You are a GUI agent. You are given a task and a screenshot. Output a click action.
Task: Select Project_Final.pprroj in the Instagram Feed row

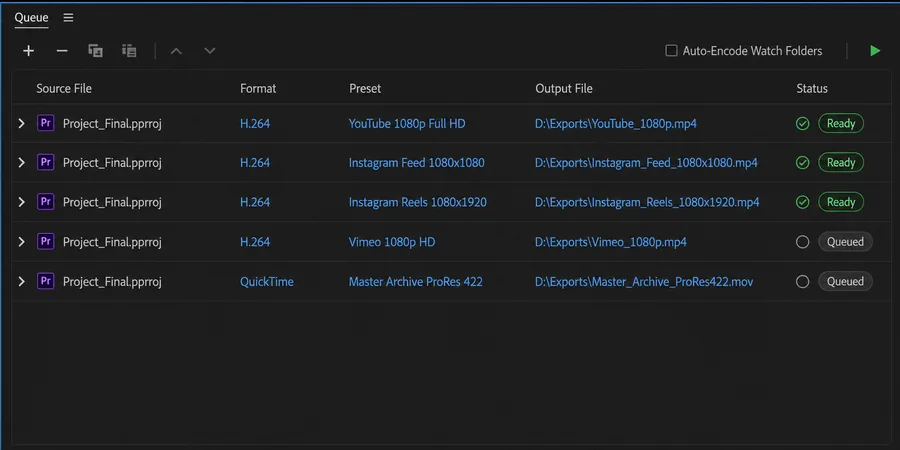112,163
